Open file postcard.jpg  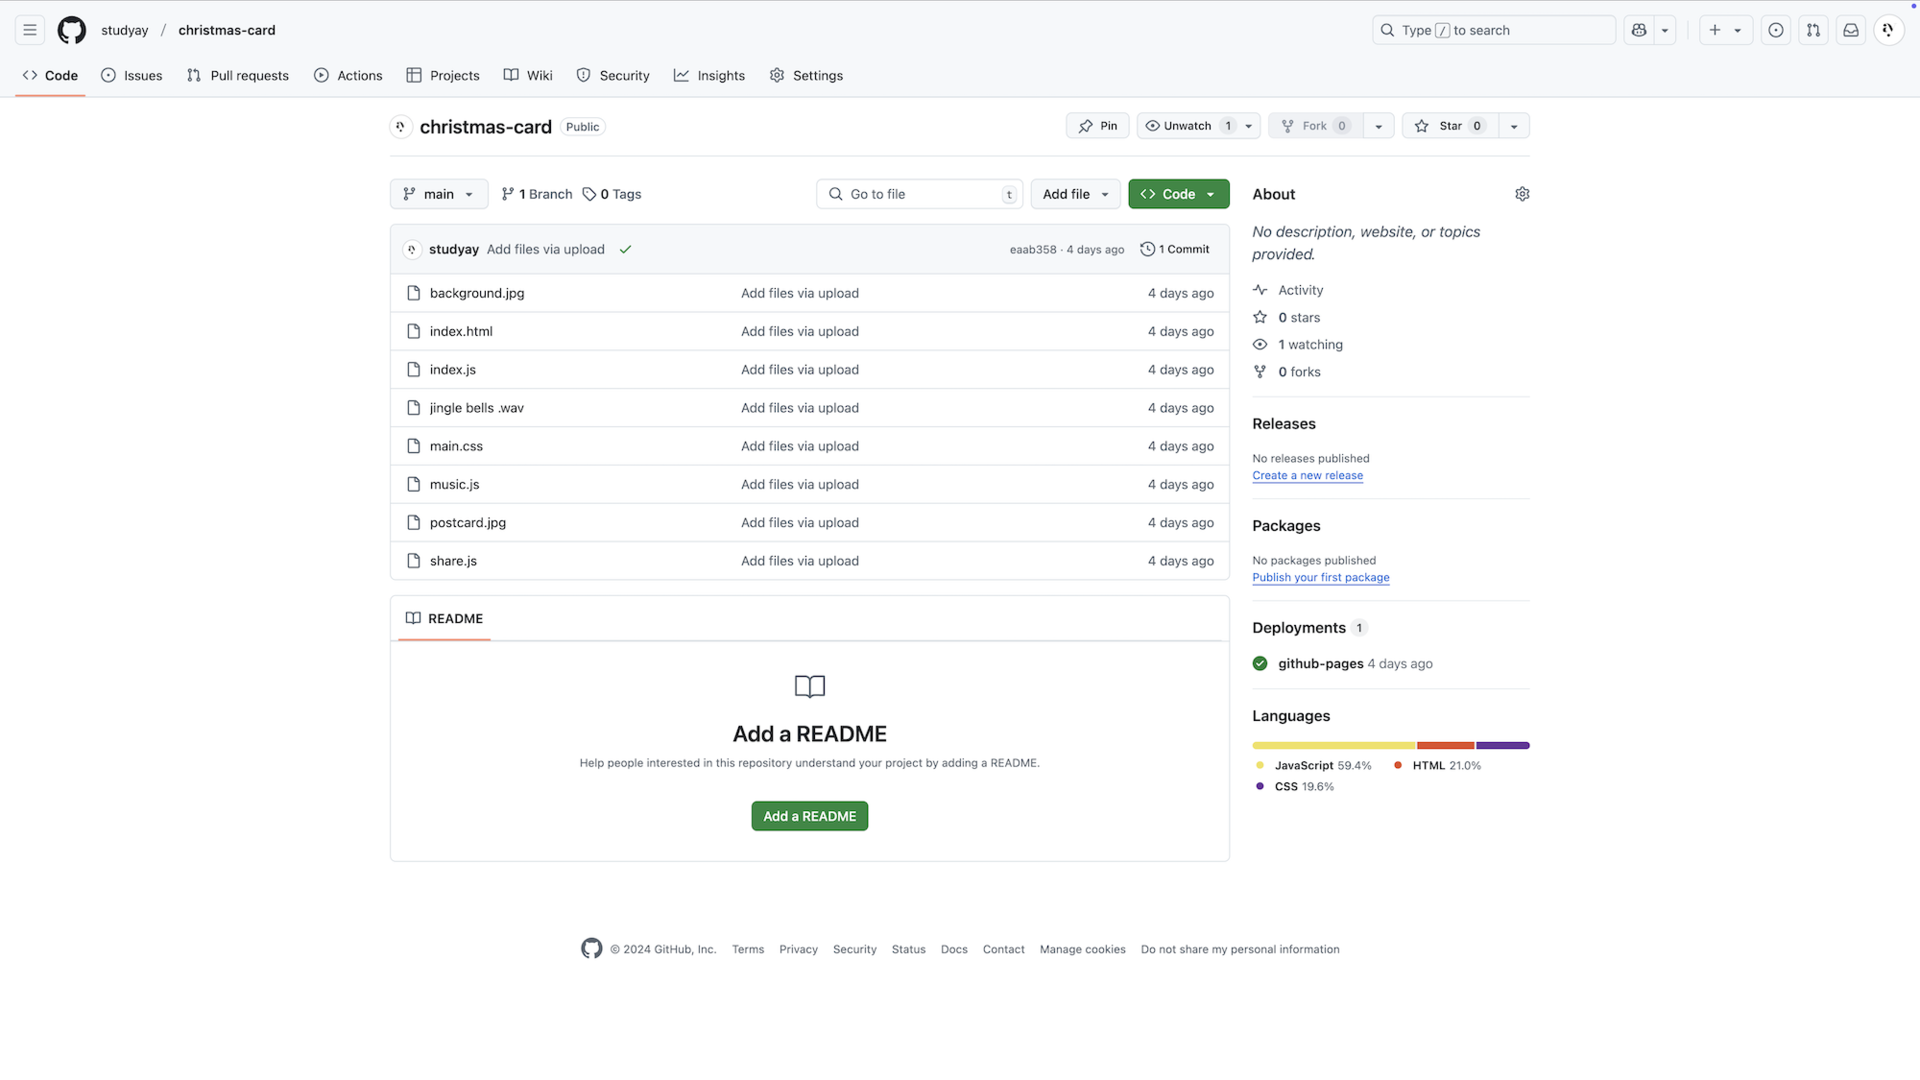[x=468, y=523]
